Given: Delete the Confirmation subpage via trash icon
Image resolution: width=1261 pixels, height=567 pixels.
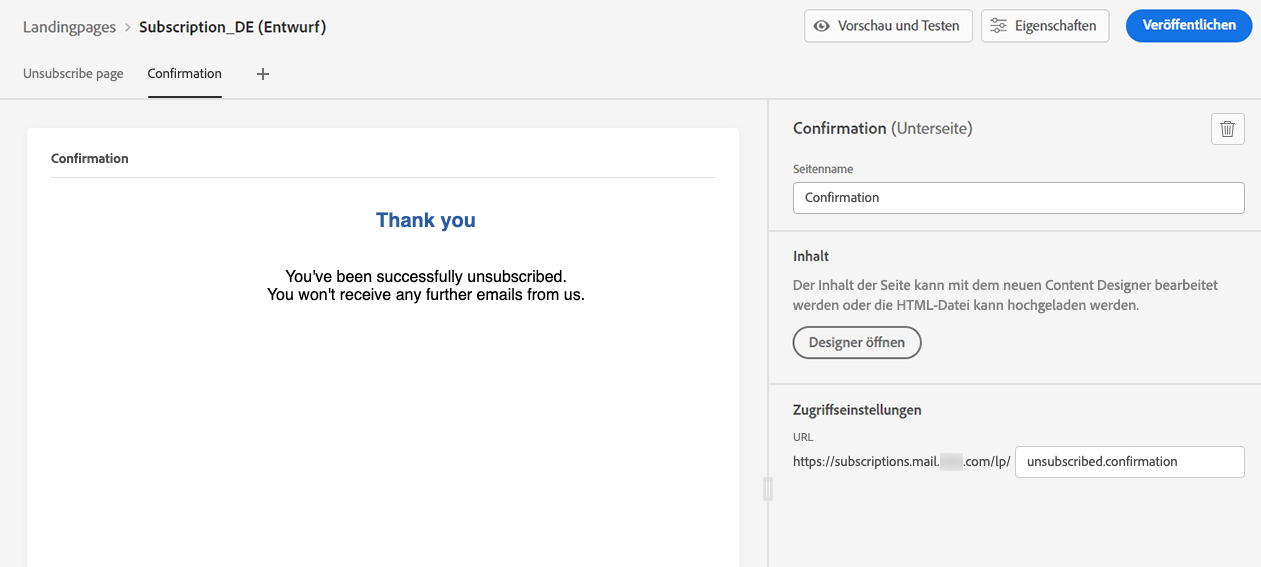Looking at the screenshot, I should pos(1228,129).
